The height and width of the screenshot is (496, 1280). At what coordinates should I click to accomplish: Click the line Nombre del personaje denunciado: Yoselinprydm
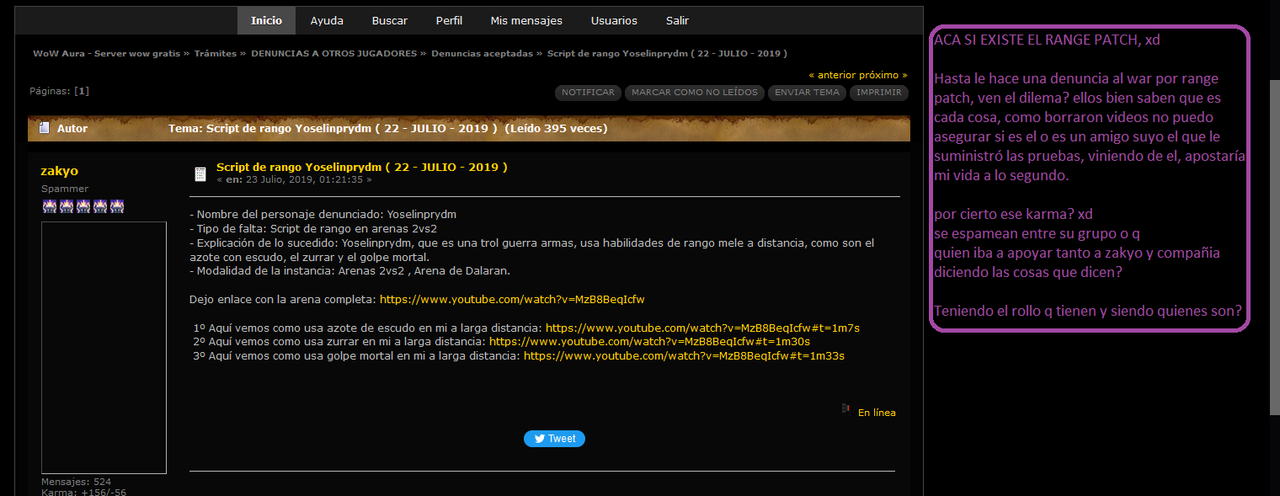click(322, 215)
